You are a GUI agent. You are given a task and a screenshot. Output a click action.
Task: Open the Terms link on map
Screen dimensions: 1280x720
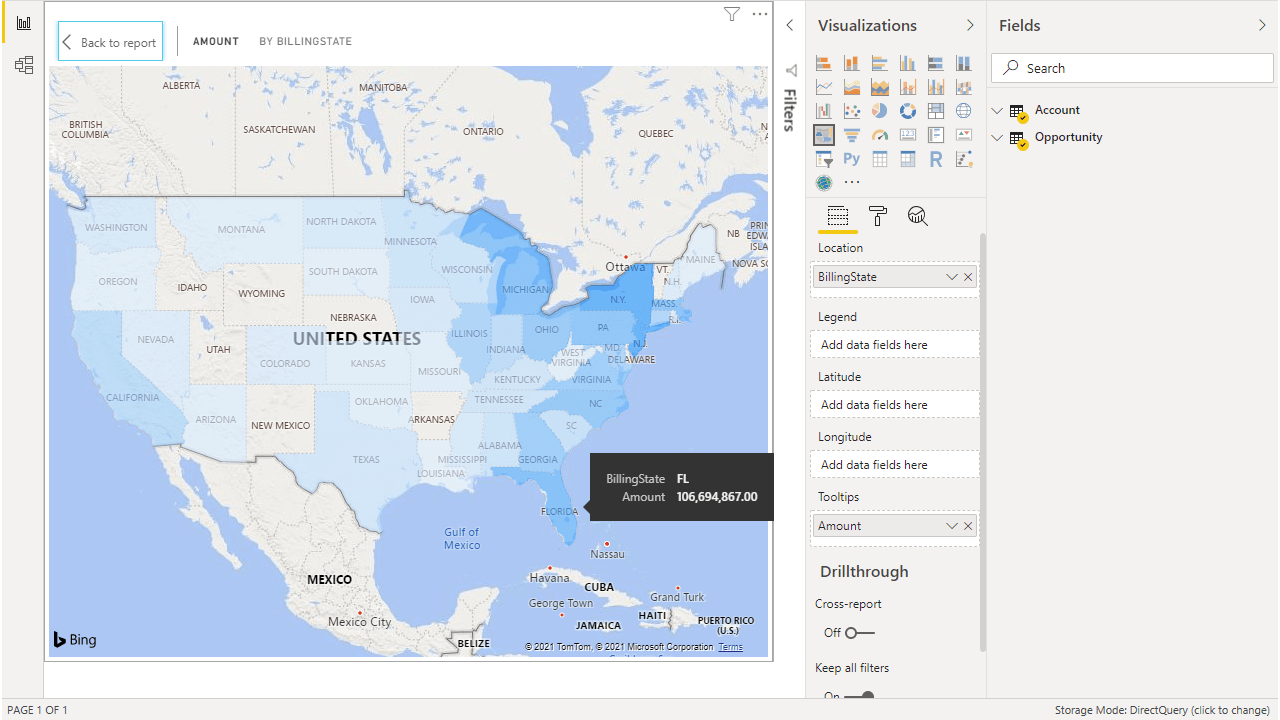[730, 647]
